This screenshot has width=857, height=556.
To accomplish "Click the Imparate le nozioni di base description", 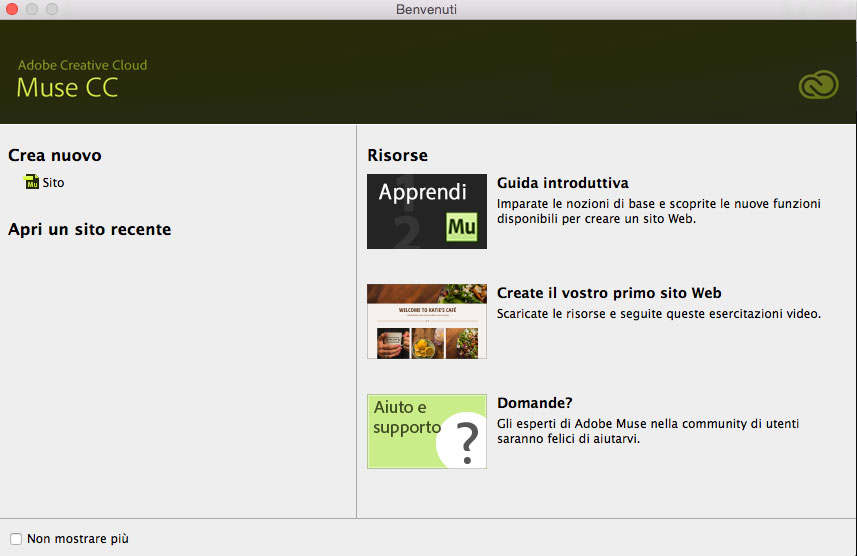I will click(659, 211).
